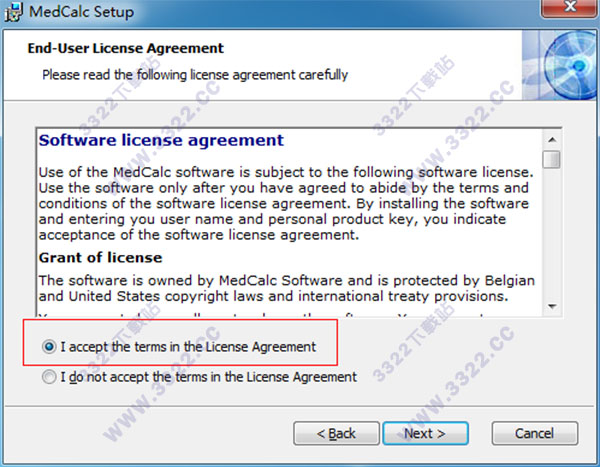Click the 'I do not accept' label text
The height and width of the screenshot is (467, 600).
[x=208, y=378]
